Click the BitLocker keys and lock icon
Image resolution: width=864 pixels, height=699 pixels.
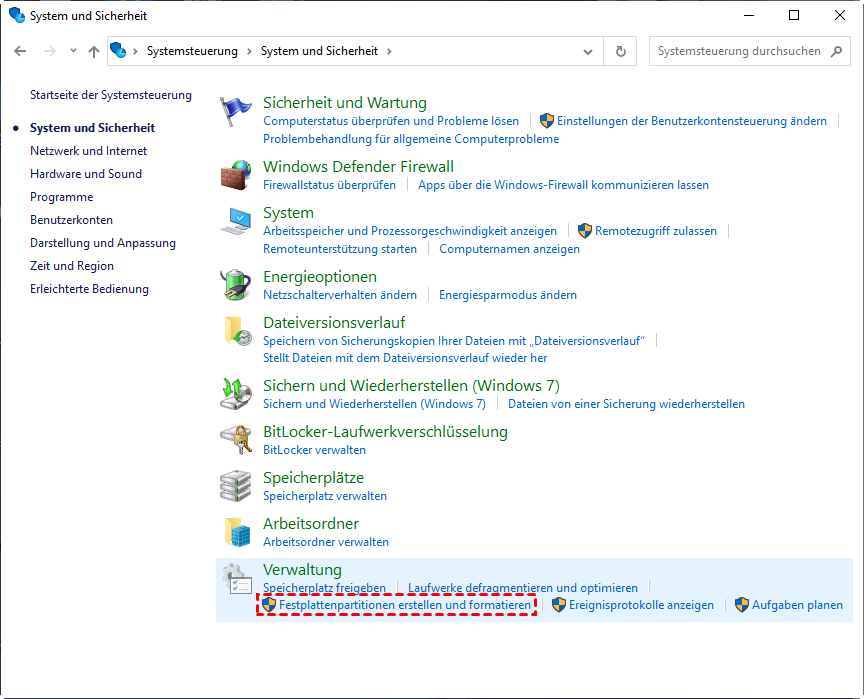(236, 440)
